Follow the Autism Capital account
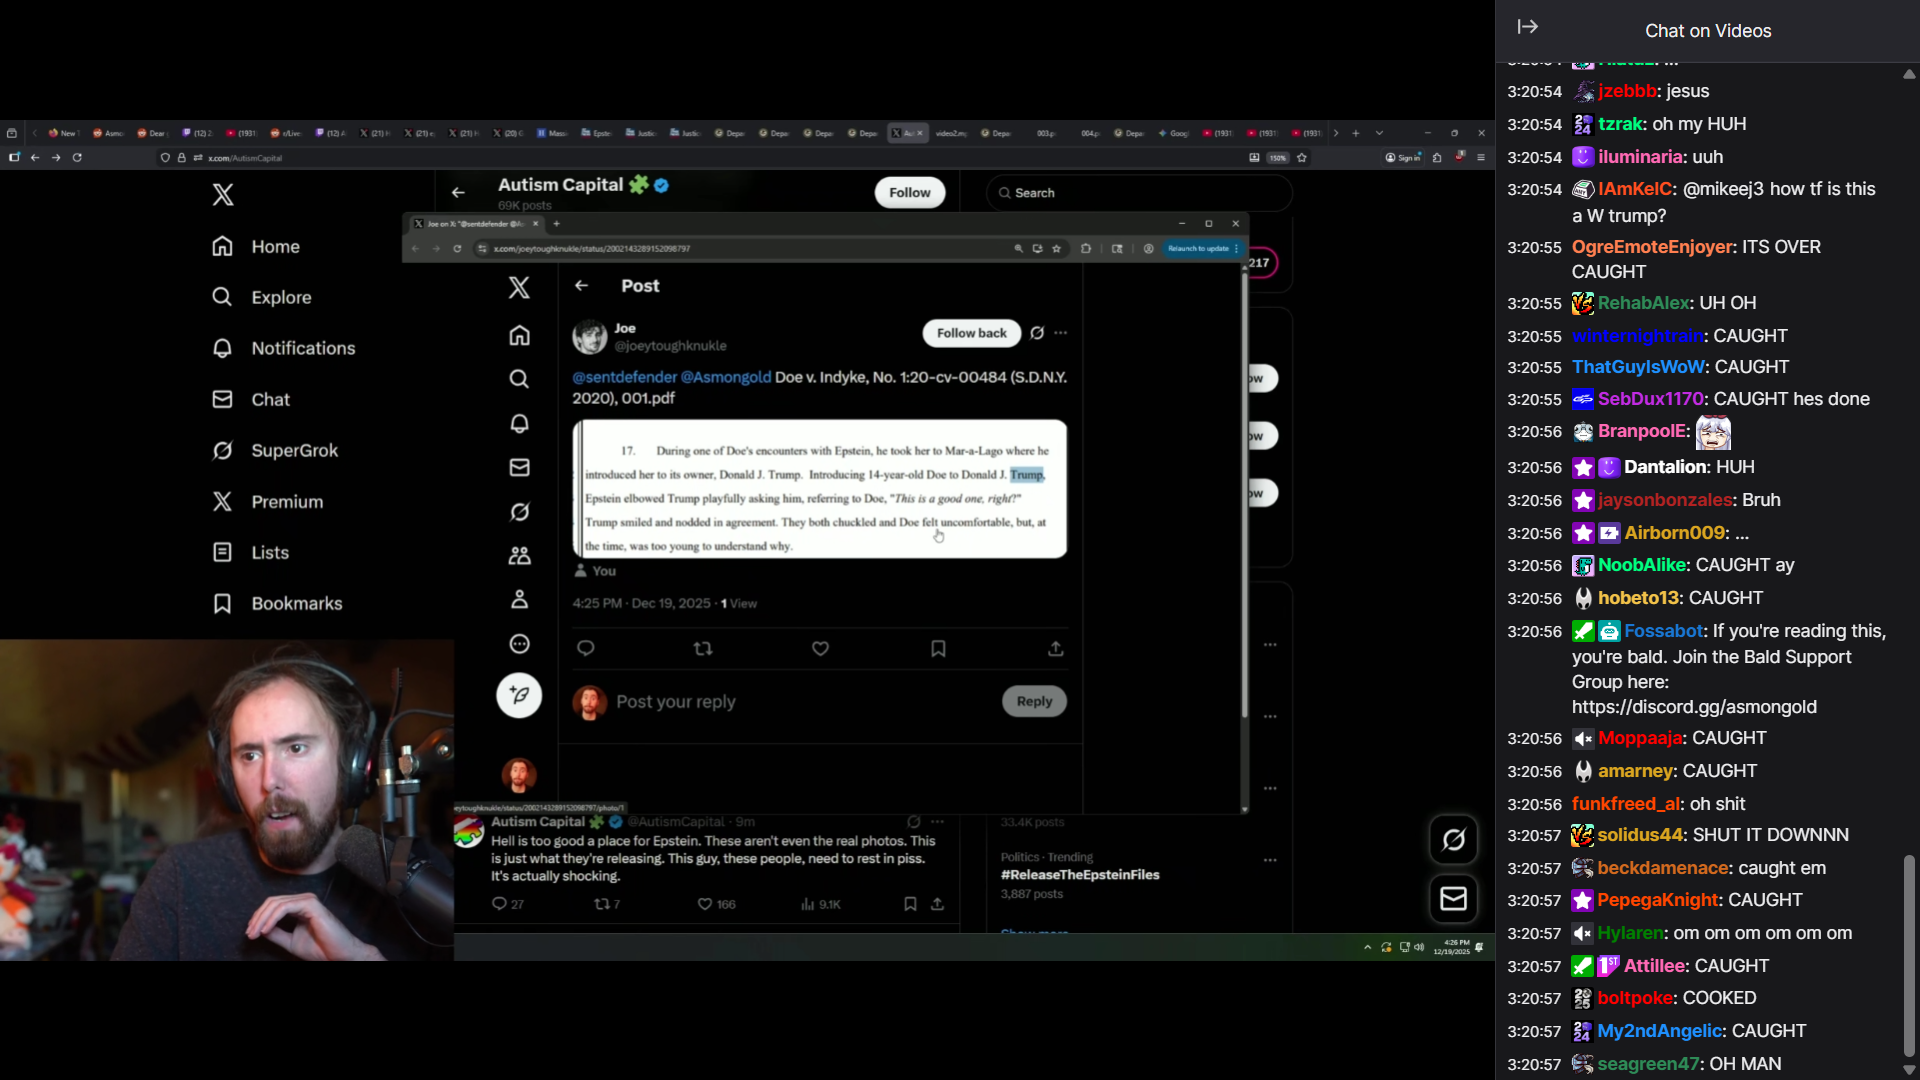 coord(909,192)
